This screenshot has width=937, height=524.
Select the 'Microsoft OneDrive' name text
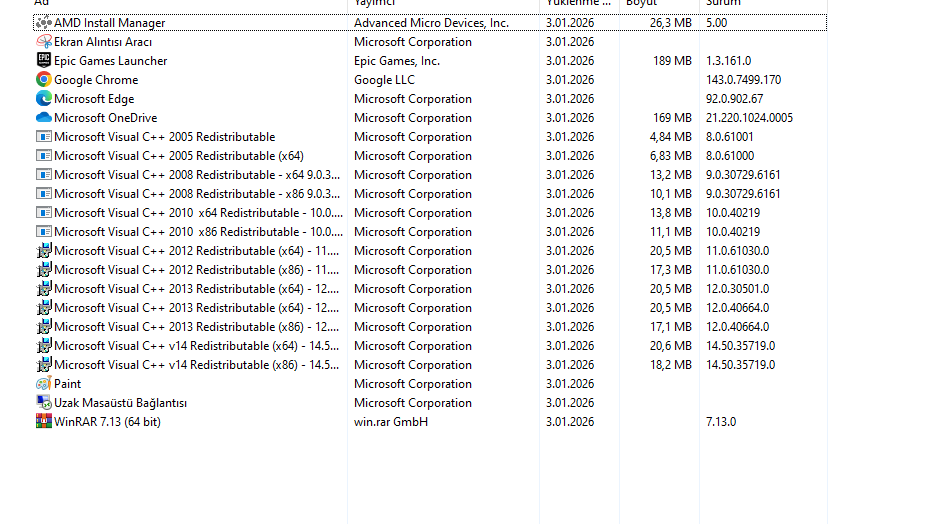click(106, 118)
